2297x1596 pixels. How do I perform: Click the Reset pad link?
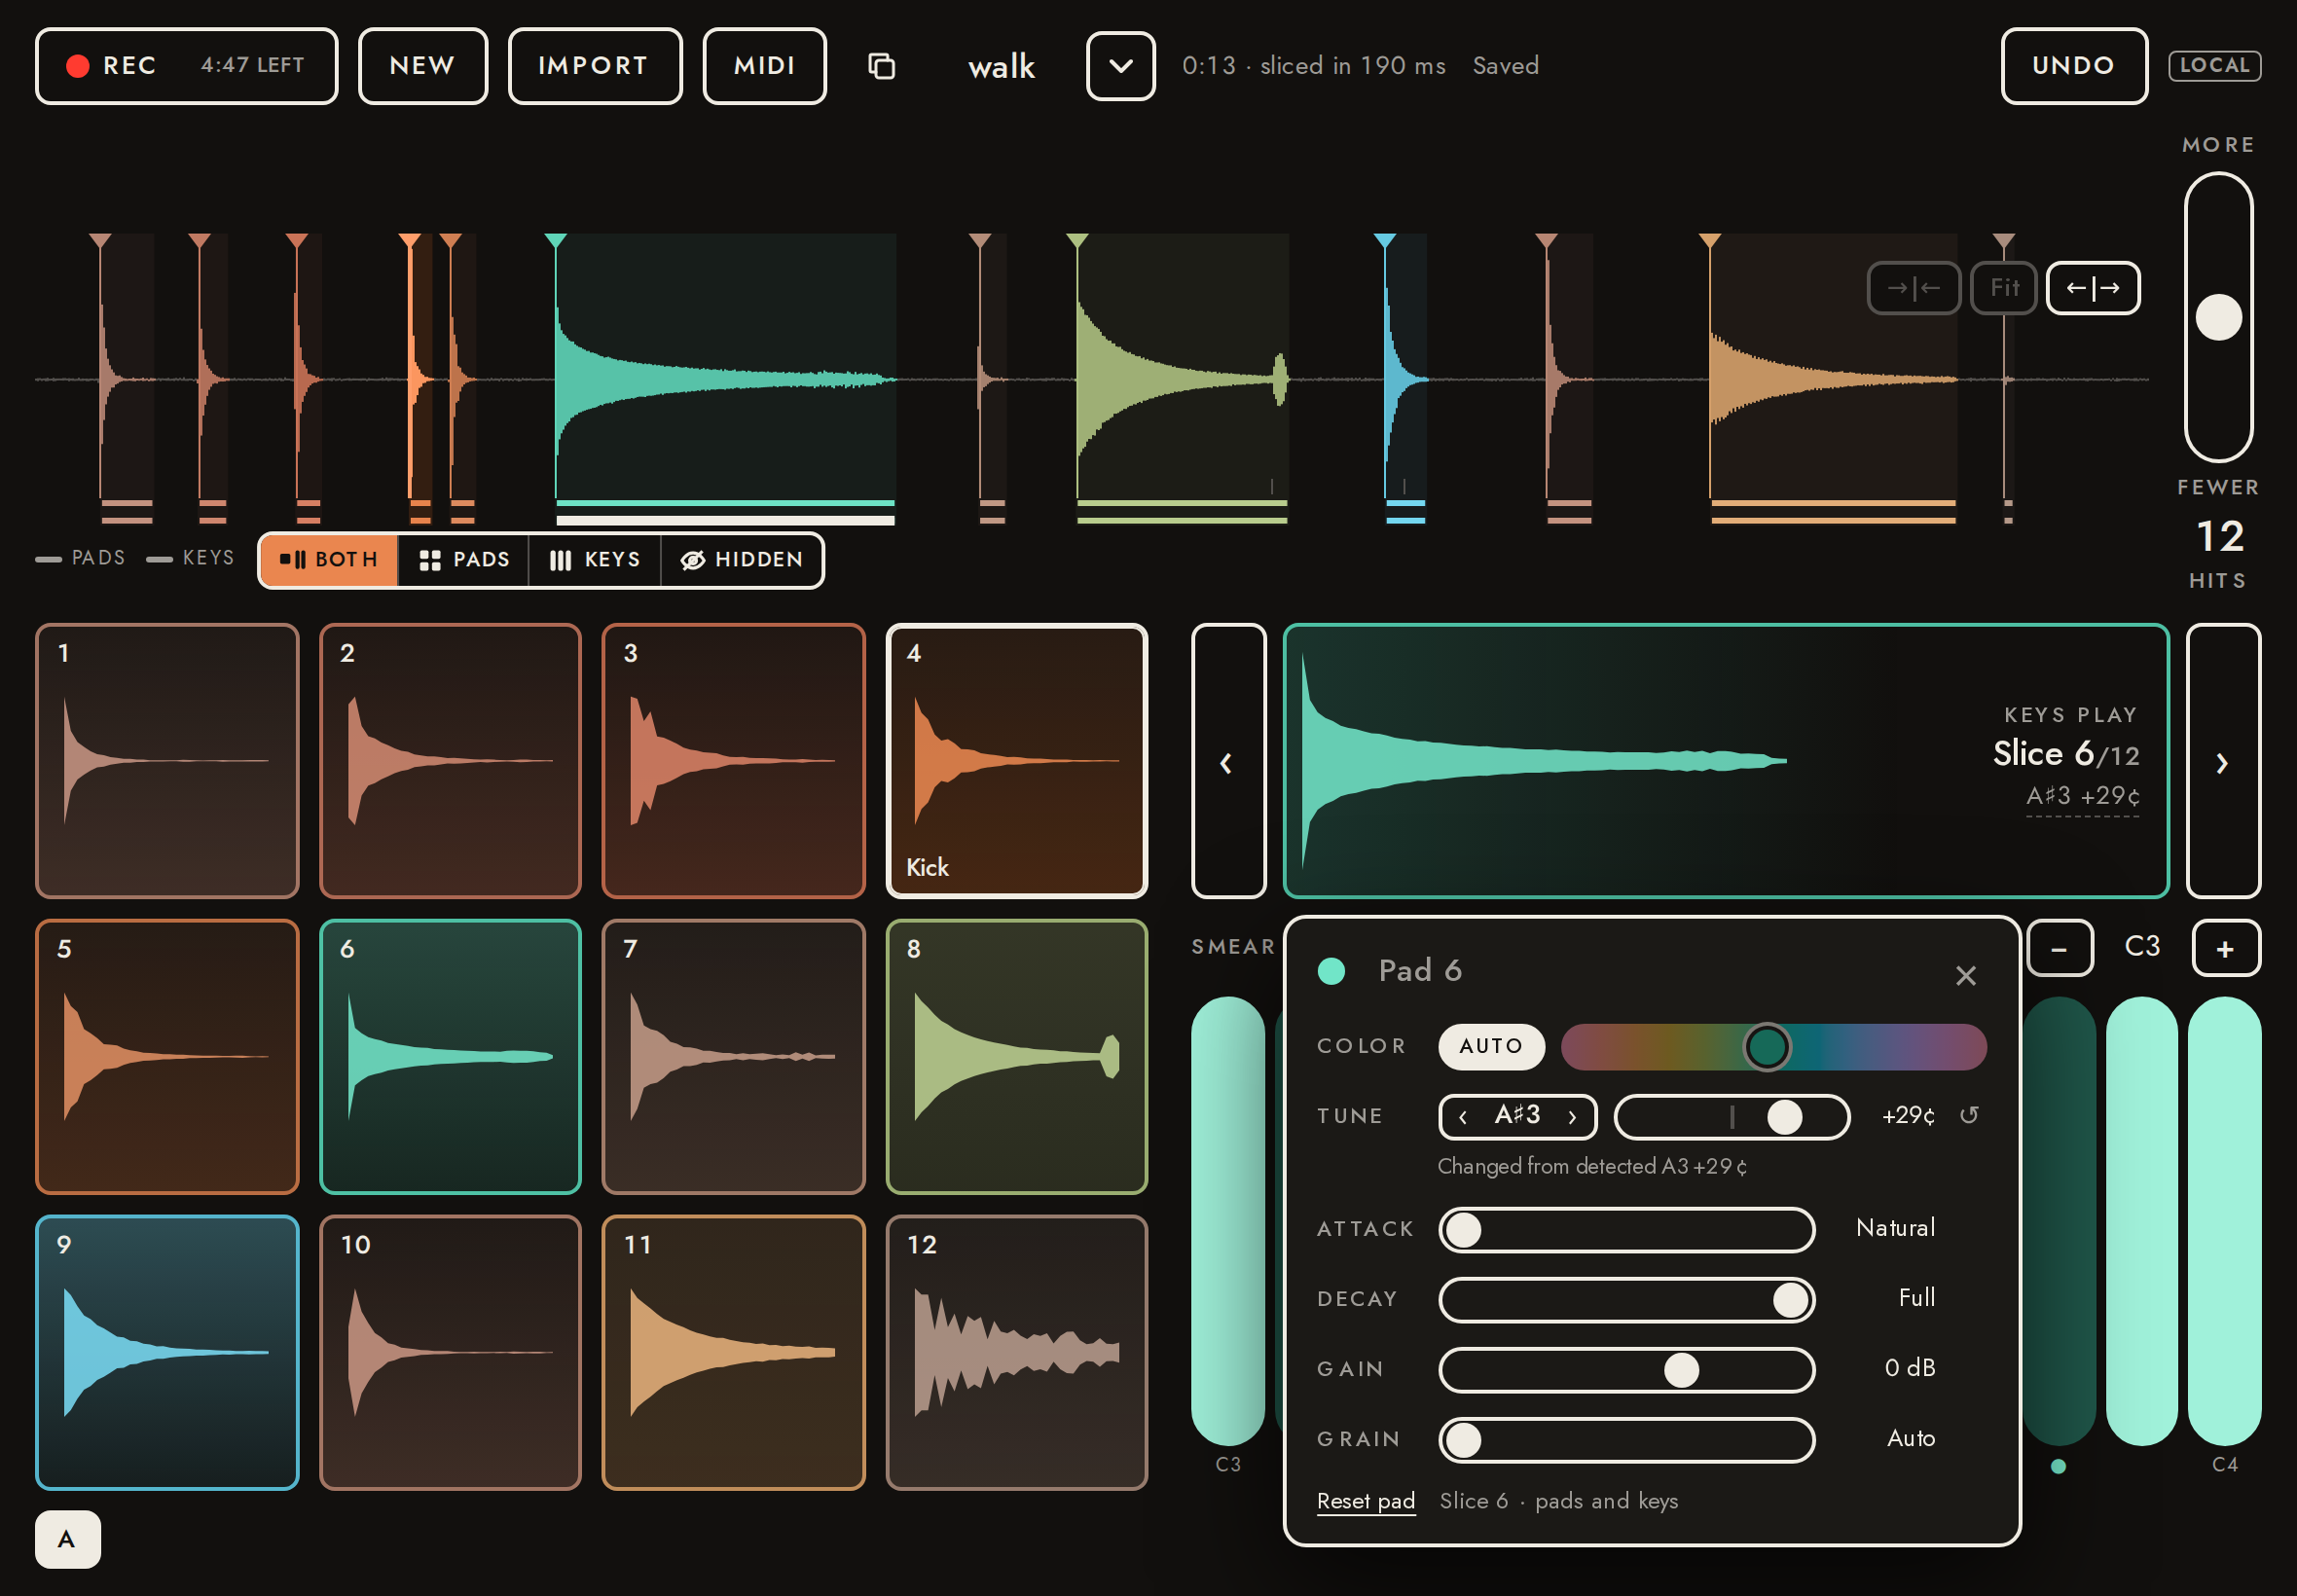(1366, 1500)
